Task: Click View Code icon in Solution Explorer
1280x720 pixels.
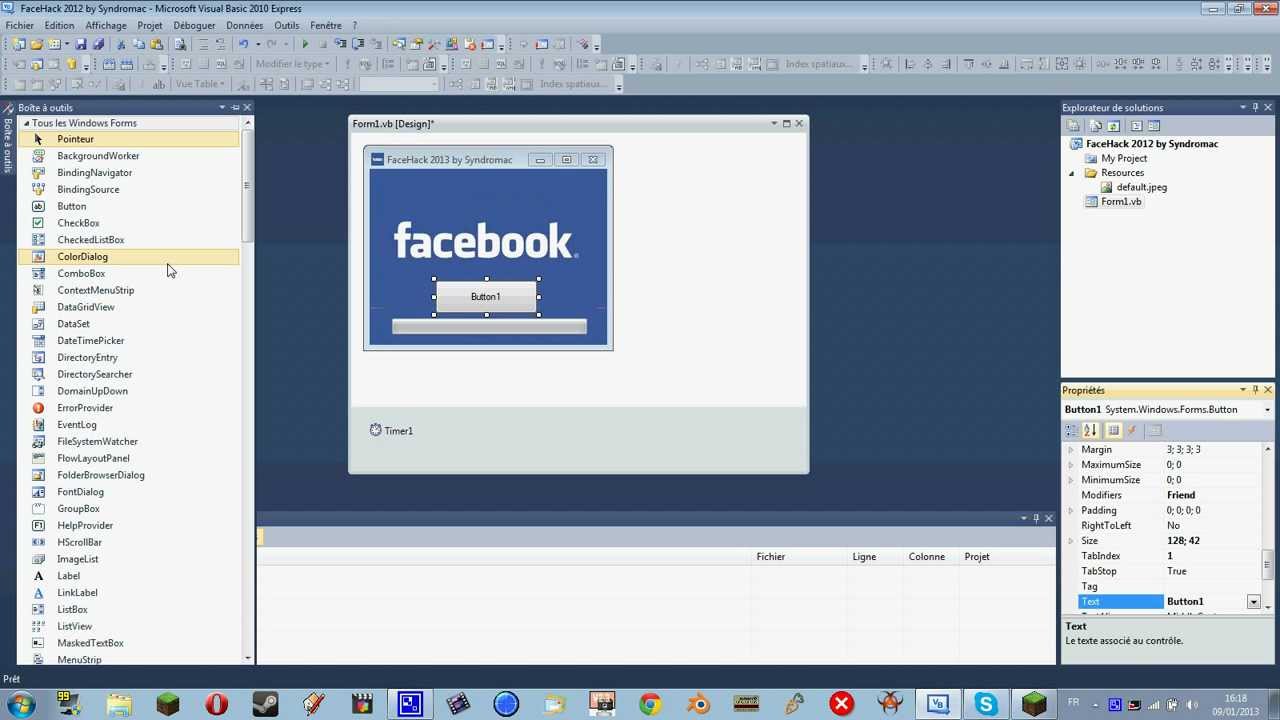Action: click(1137, 126)
